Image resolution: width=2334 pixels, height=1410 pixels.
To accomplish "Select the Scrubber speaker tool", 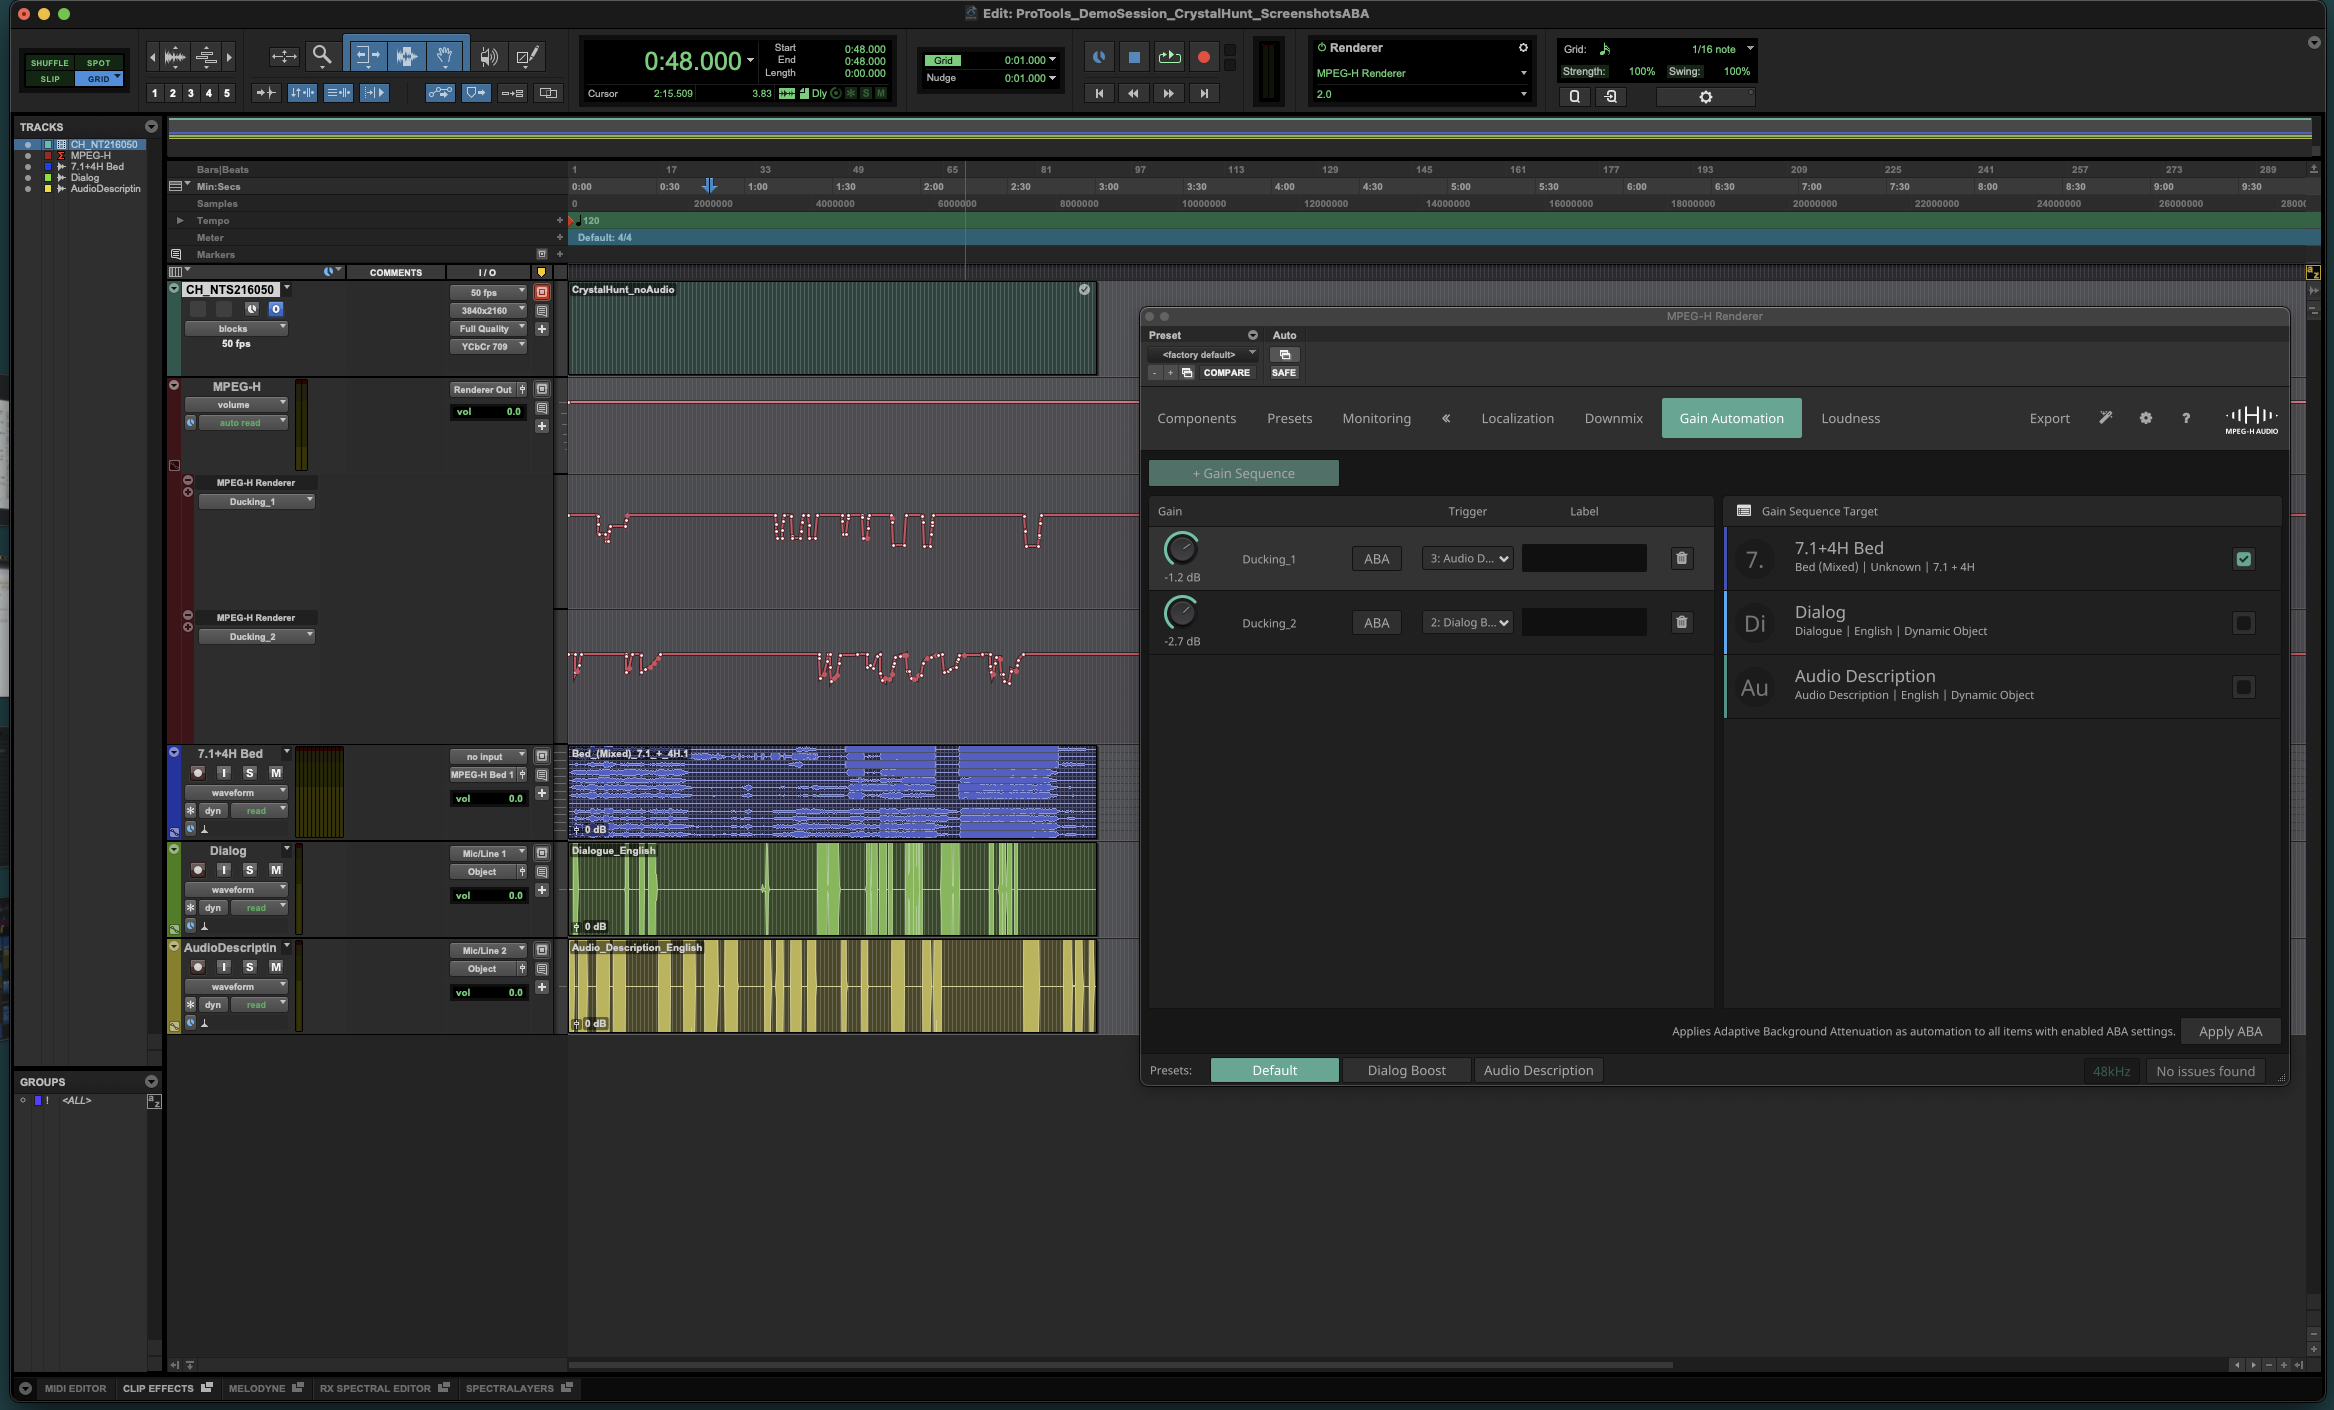I will (488, 57).
